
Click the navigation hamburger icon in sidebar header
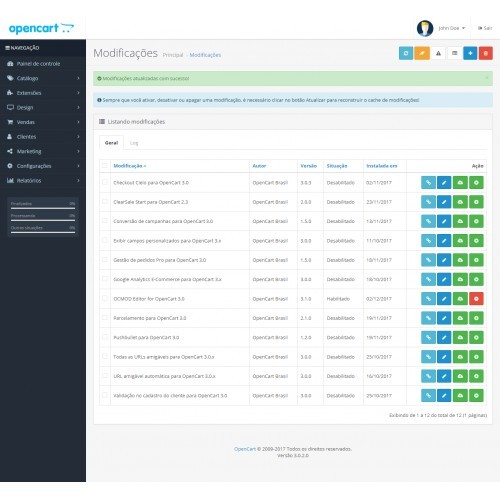point(7,48)
